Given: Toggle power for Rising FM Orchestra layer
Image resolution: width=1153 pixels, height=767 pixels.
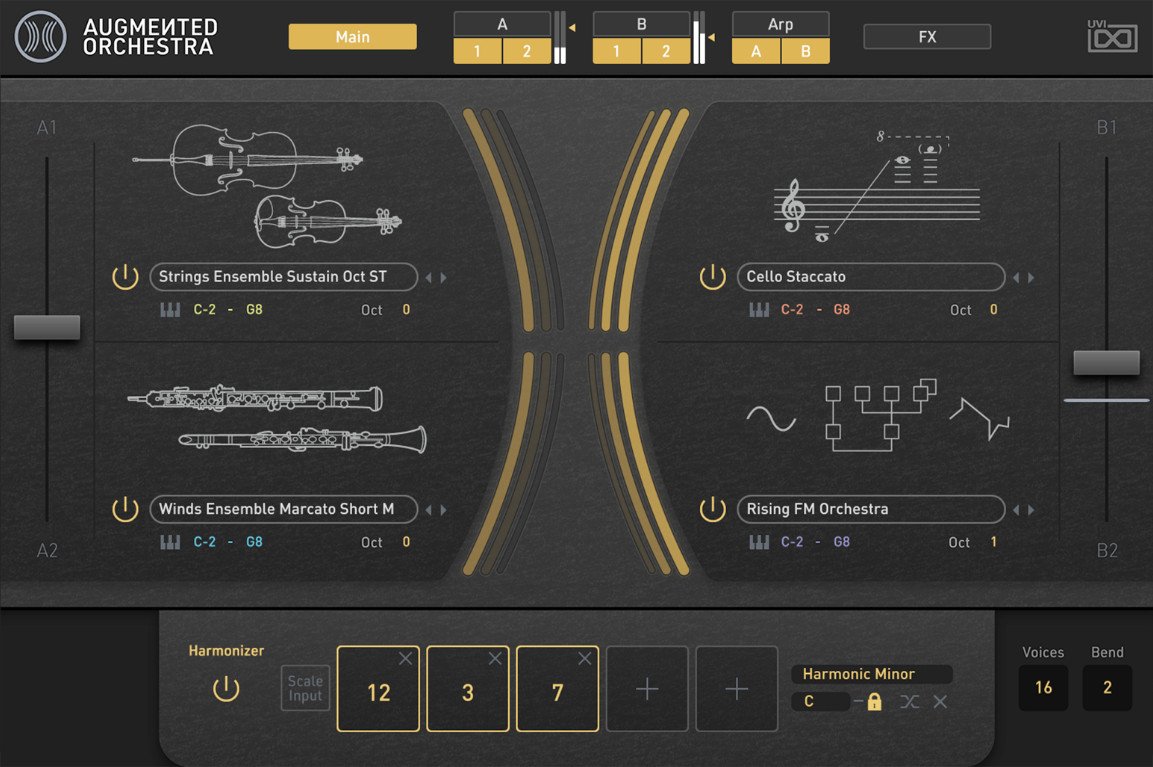Looking at the screenshot, I should click(x=713, y=509).
